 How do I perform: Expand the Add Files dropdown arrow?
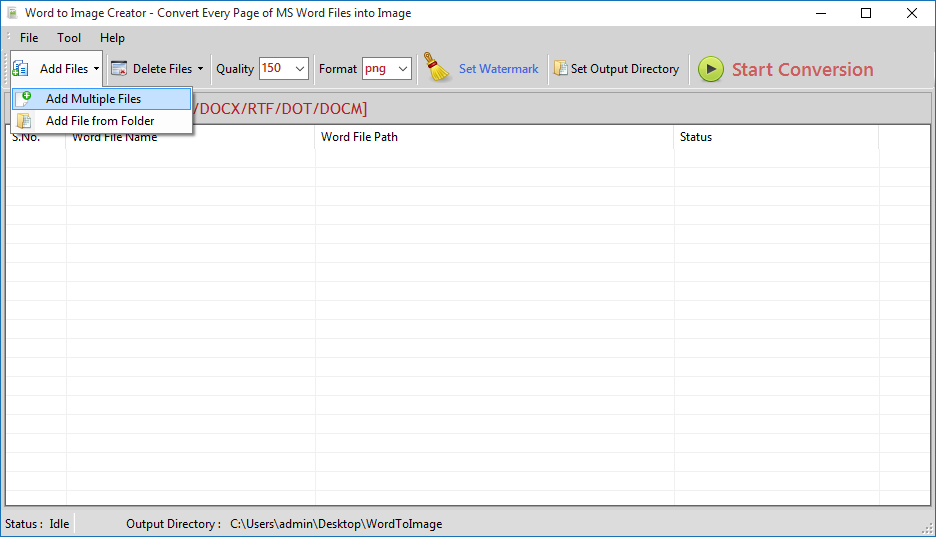pos(96,69)
